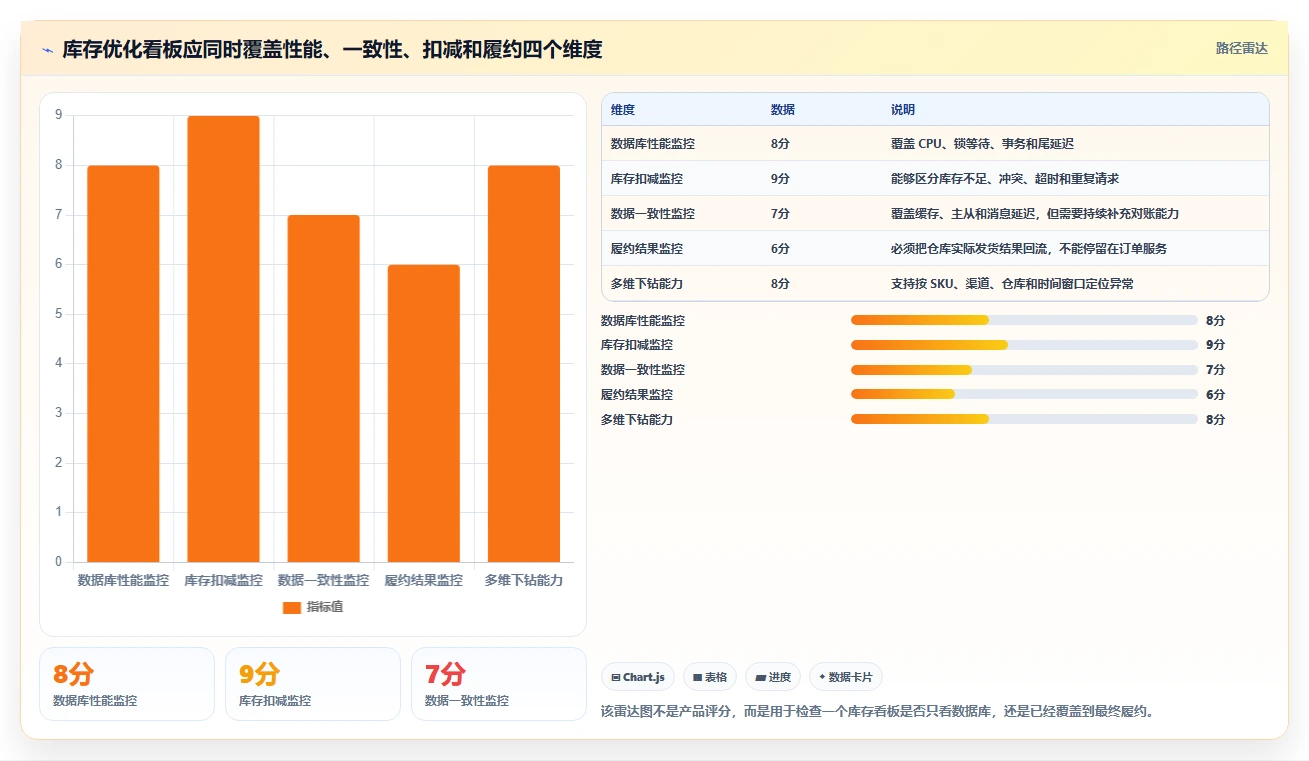Click the 多维下钻能力 progress bar

pos(1024,419)
